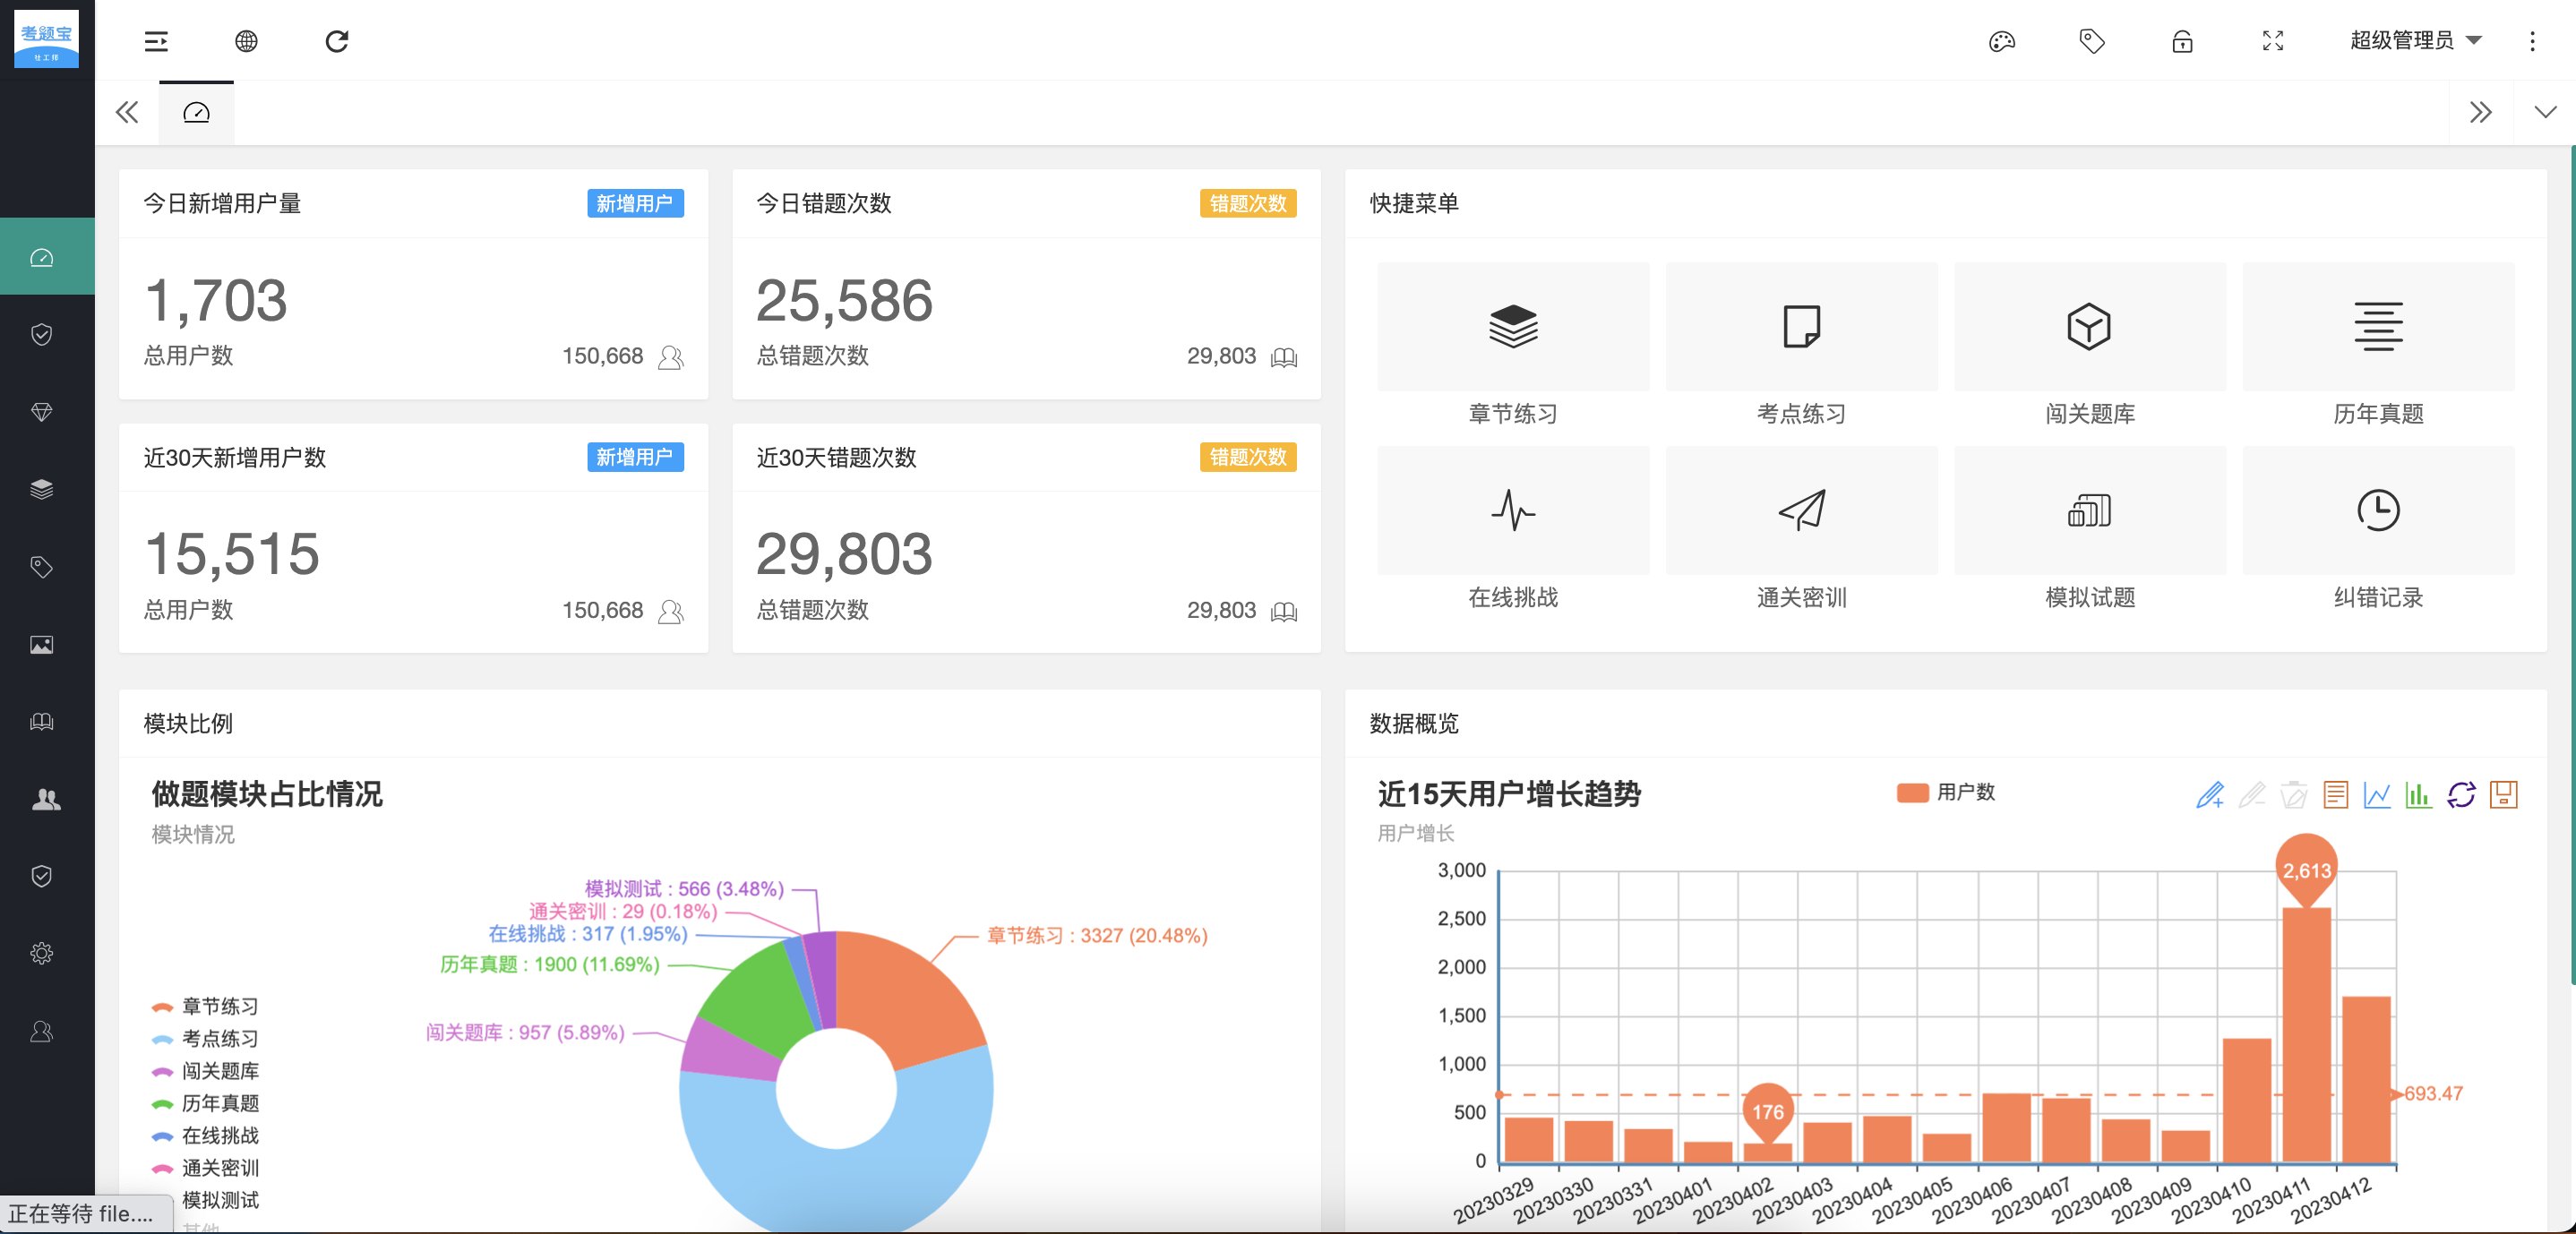Toggle the sidebar collapse icon
The width and height of the screenshot is (2576, 1234).
point(156,41)
